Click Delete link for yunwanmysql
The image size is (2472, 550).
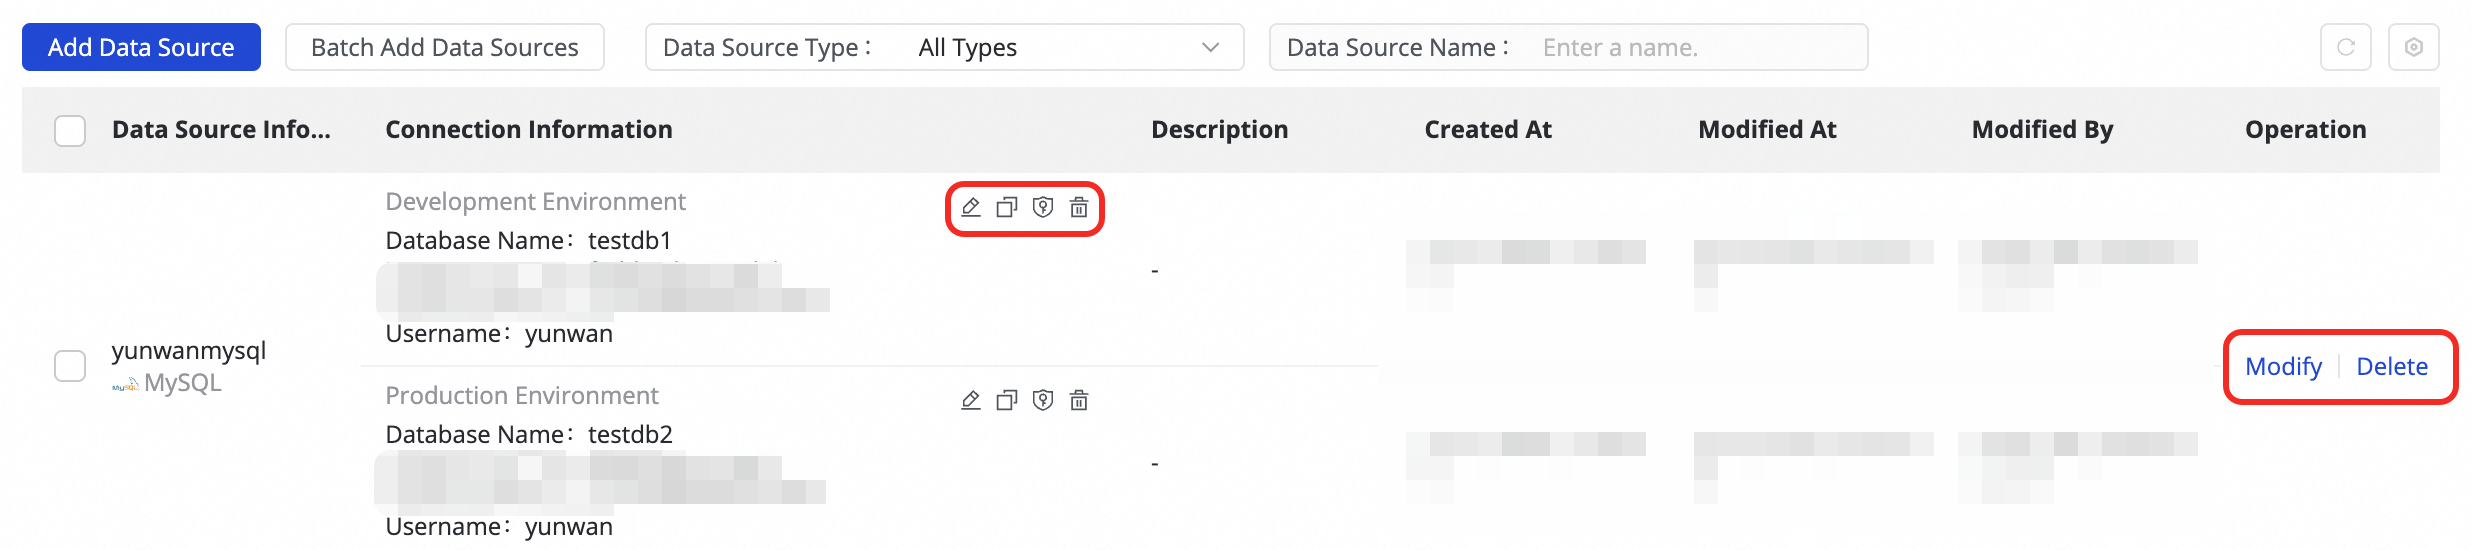click(x=2392, y=366)
